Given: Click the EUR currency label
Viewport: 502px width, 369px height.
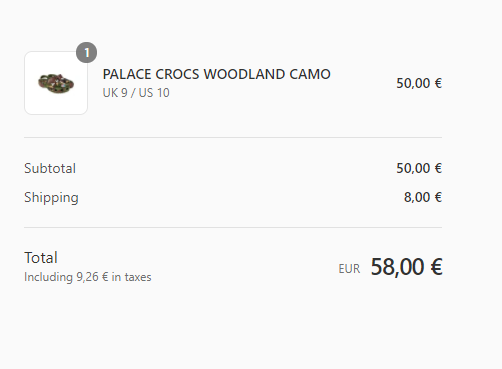Looking at the screenshot, I should coord(349,269).
